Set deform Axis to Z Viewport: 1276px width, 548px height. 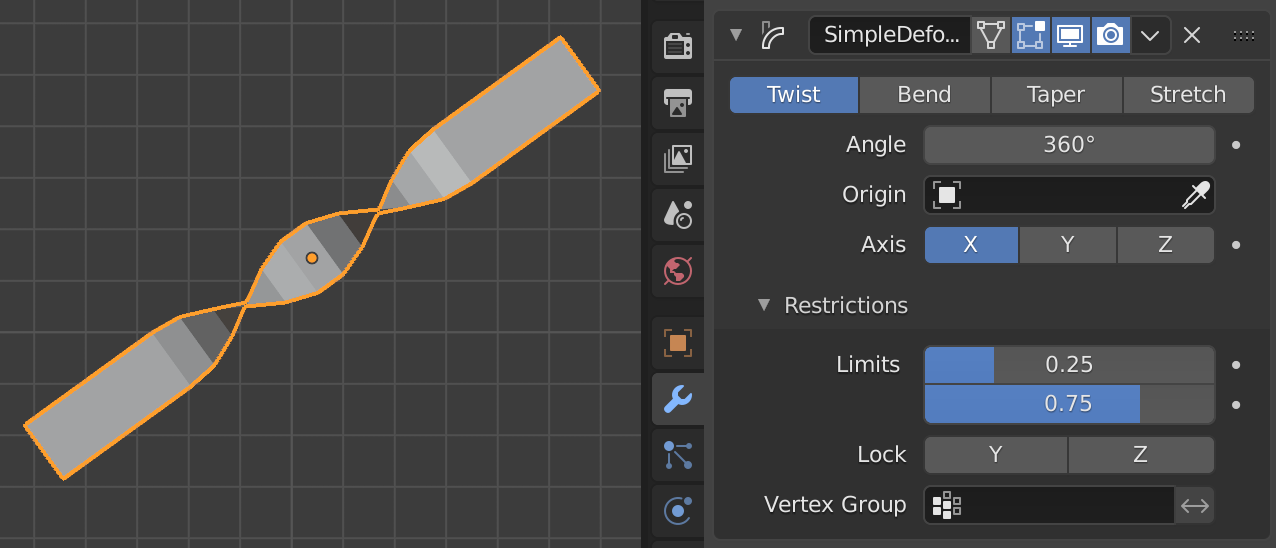click(x=1165, y=245)
